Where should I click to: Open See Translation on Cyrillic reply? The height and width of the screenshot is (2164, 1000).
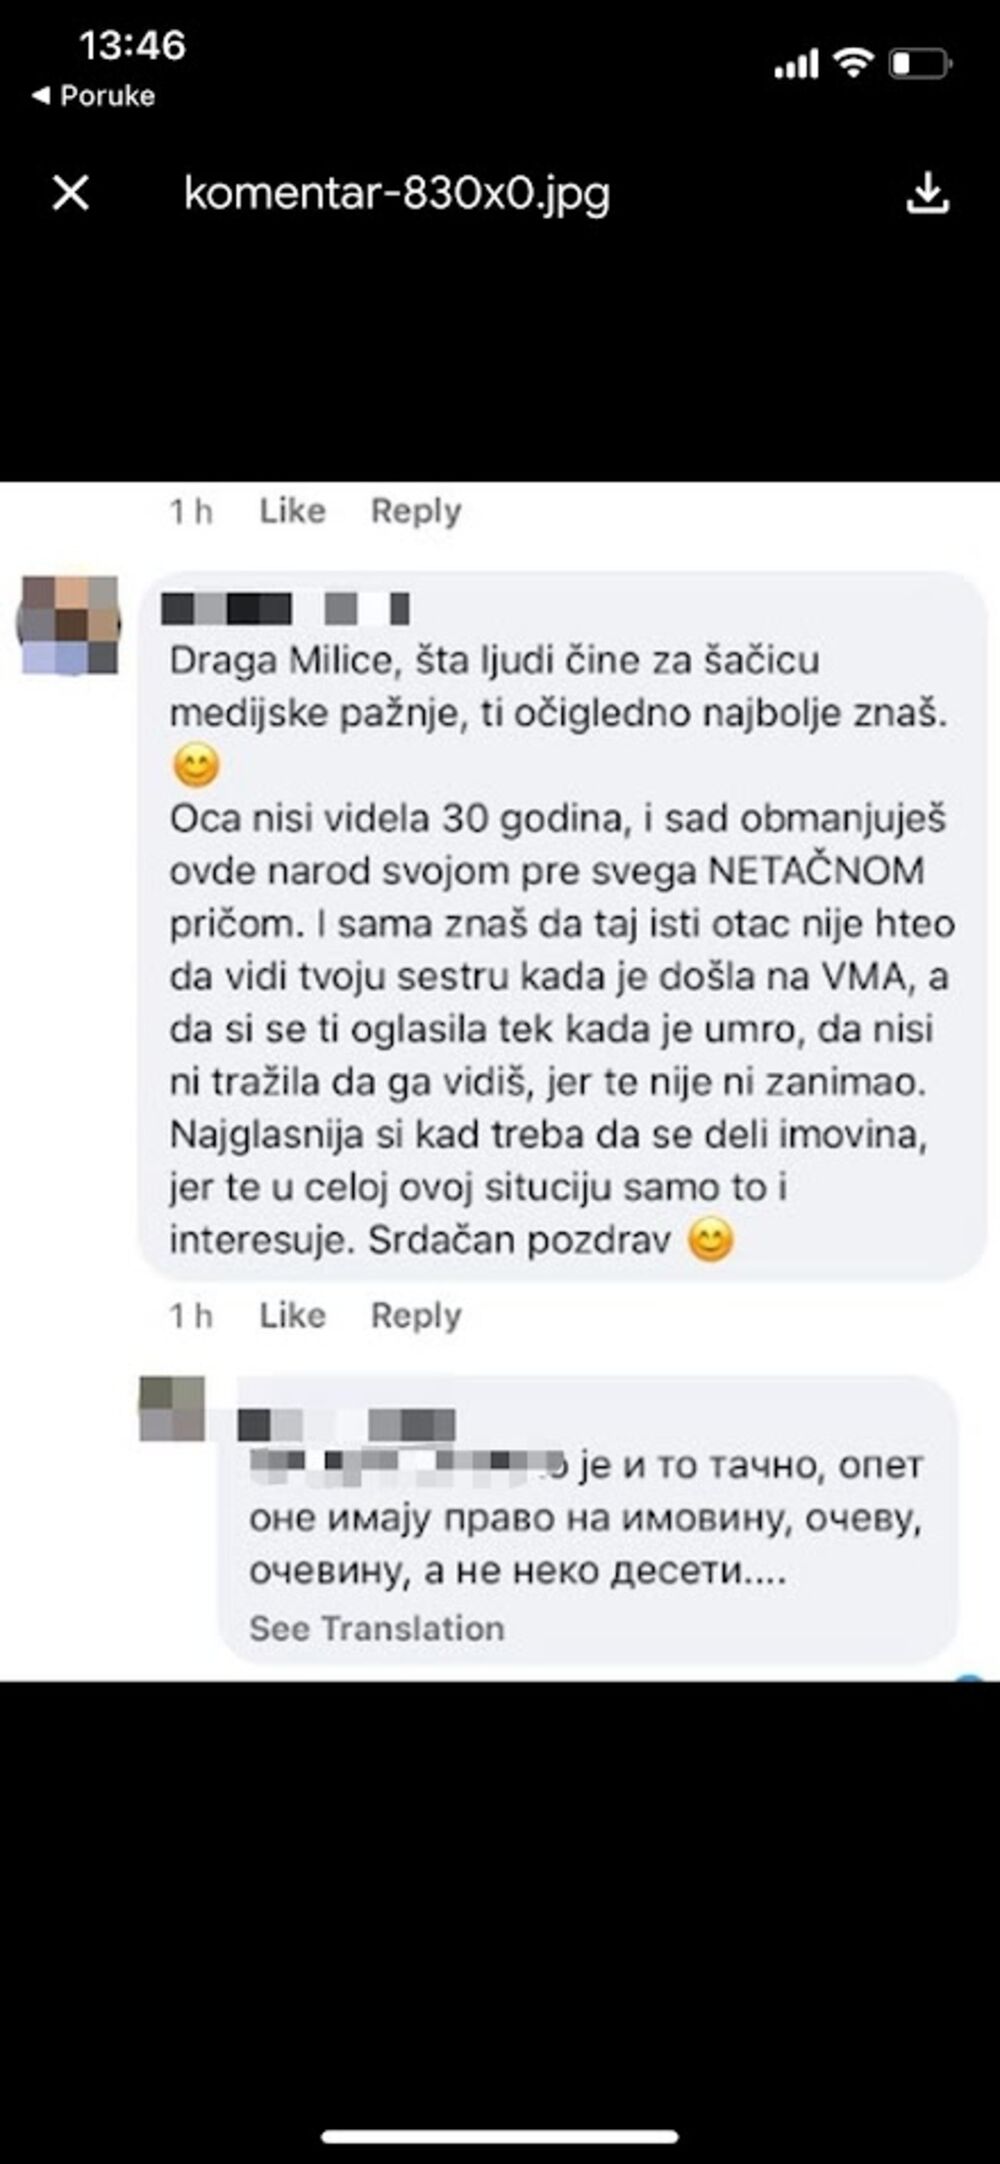point(376,1628)
